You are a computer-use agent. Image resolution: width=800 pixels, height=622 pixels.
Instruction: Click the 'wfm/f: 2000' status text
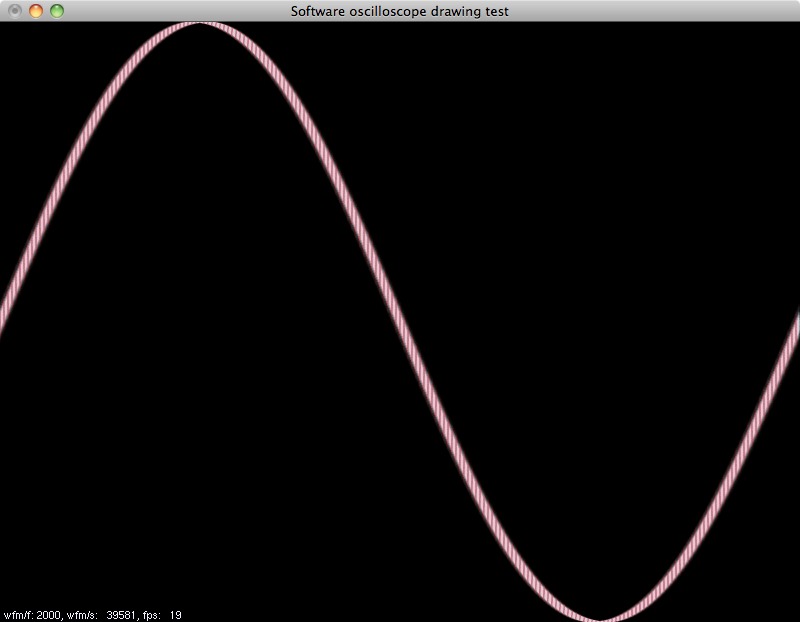[x=32, y=615]
